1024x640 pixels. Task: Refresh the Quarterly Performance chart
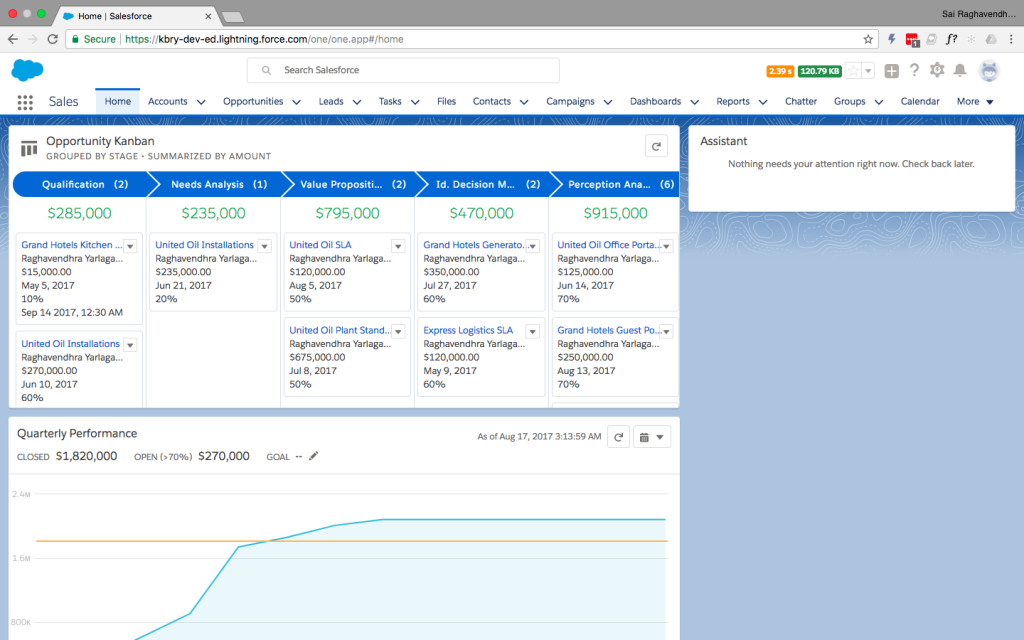[x=618, y=437]
